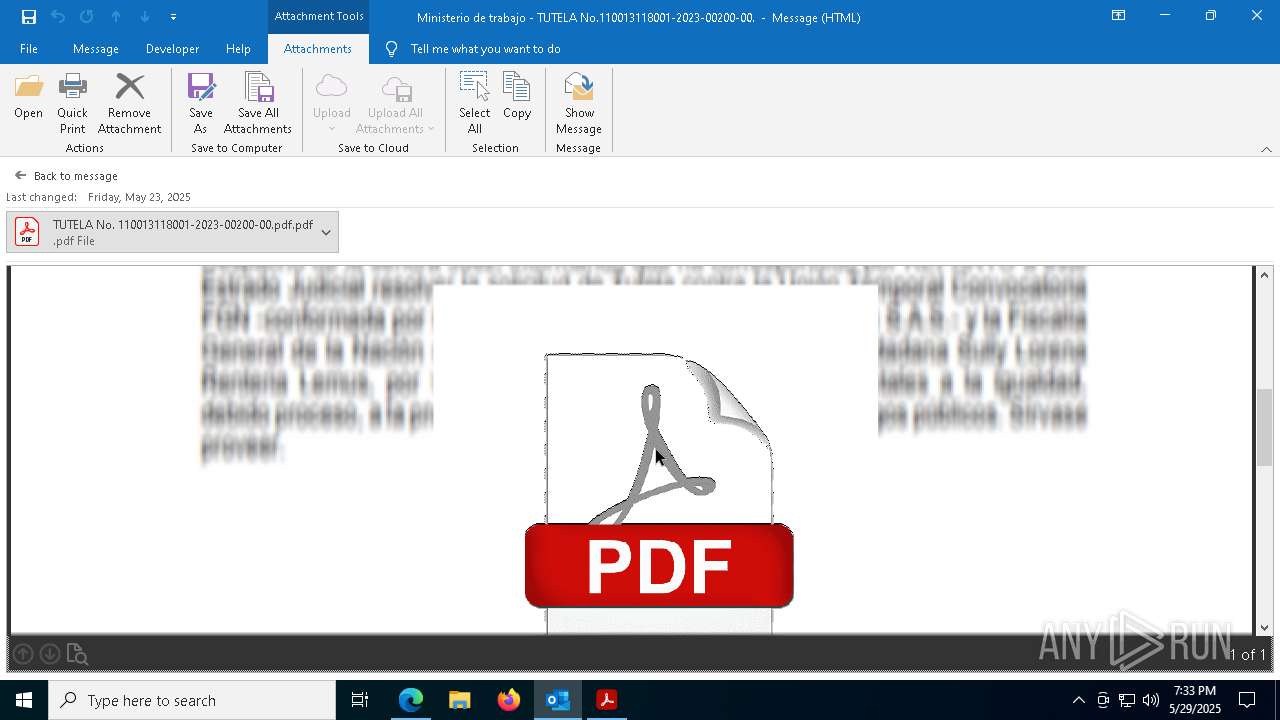Click the 1 of 1 page indicator
The image size is (1280, 720).
pos(1247,655)
